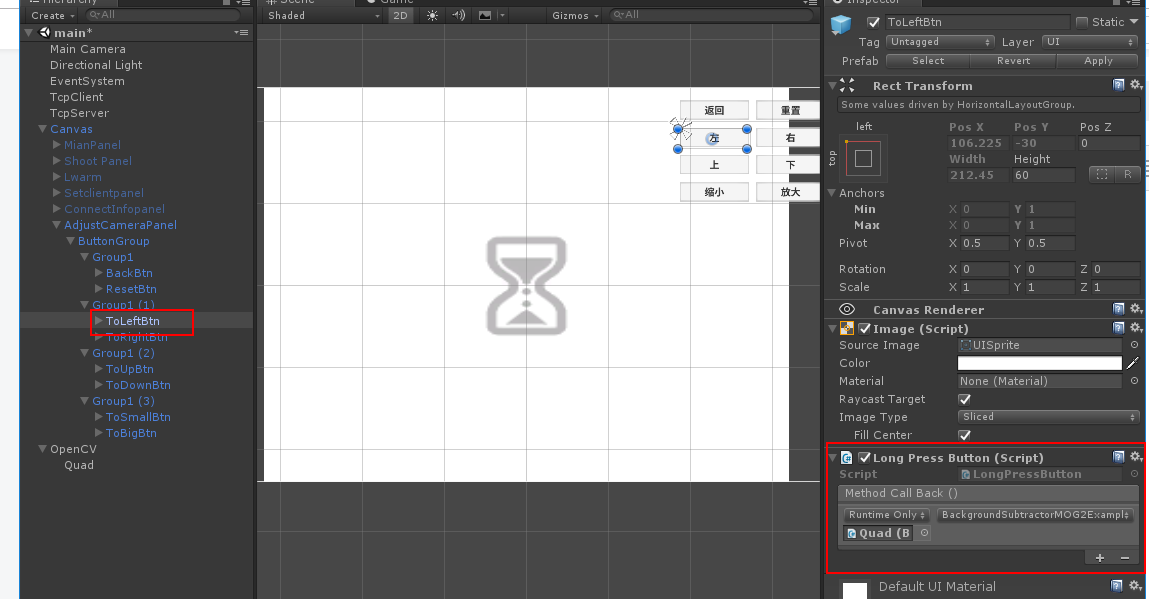Viewport: 1149px width, 599px height.
Task: Click the GameObject cube icon in Inspector
Action: point(841,24)
